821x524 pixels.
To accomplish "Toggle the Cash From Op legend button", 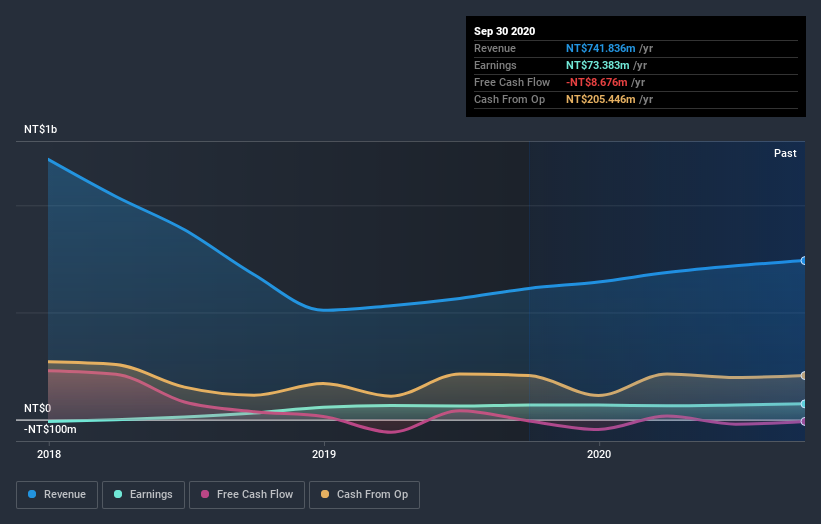I will pyautogui.click(x=364, y=495).
